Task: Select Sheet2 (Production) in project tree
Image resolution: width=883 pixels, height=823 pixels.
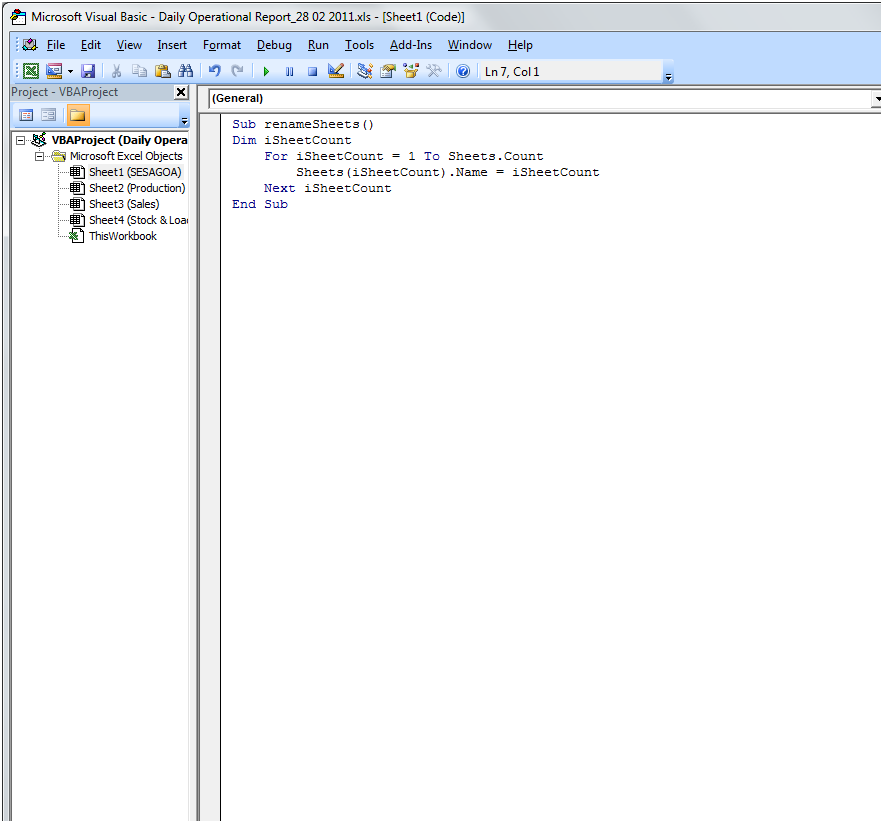Action: pos(136,188)
